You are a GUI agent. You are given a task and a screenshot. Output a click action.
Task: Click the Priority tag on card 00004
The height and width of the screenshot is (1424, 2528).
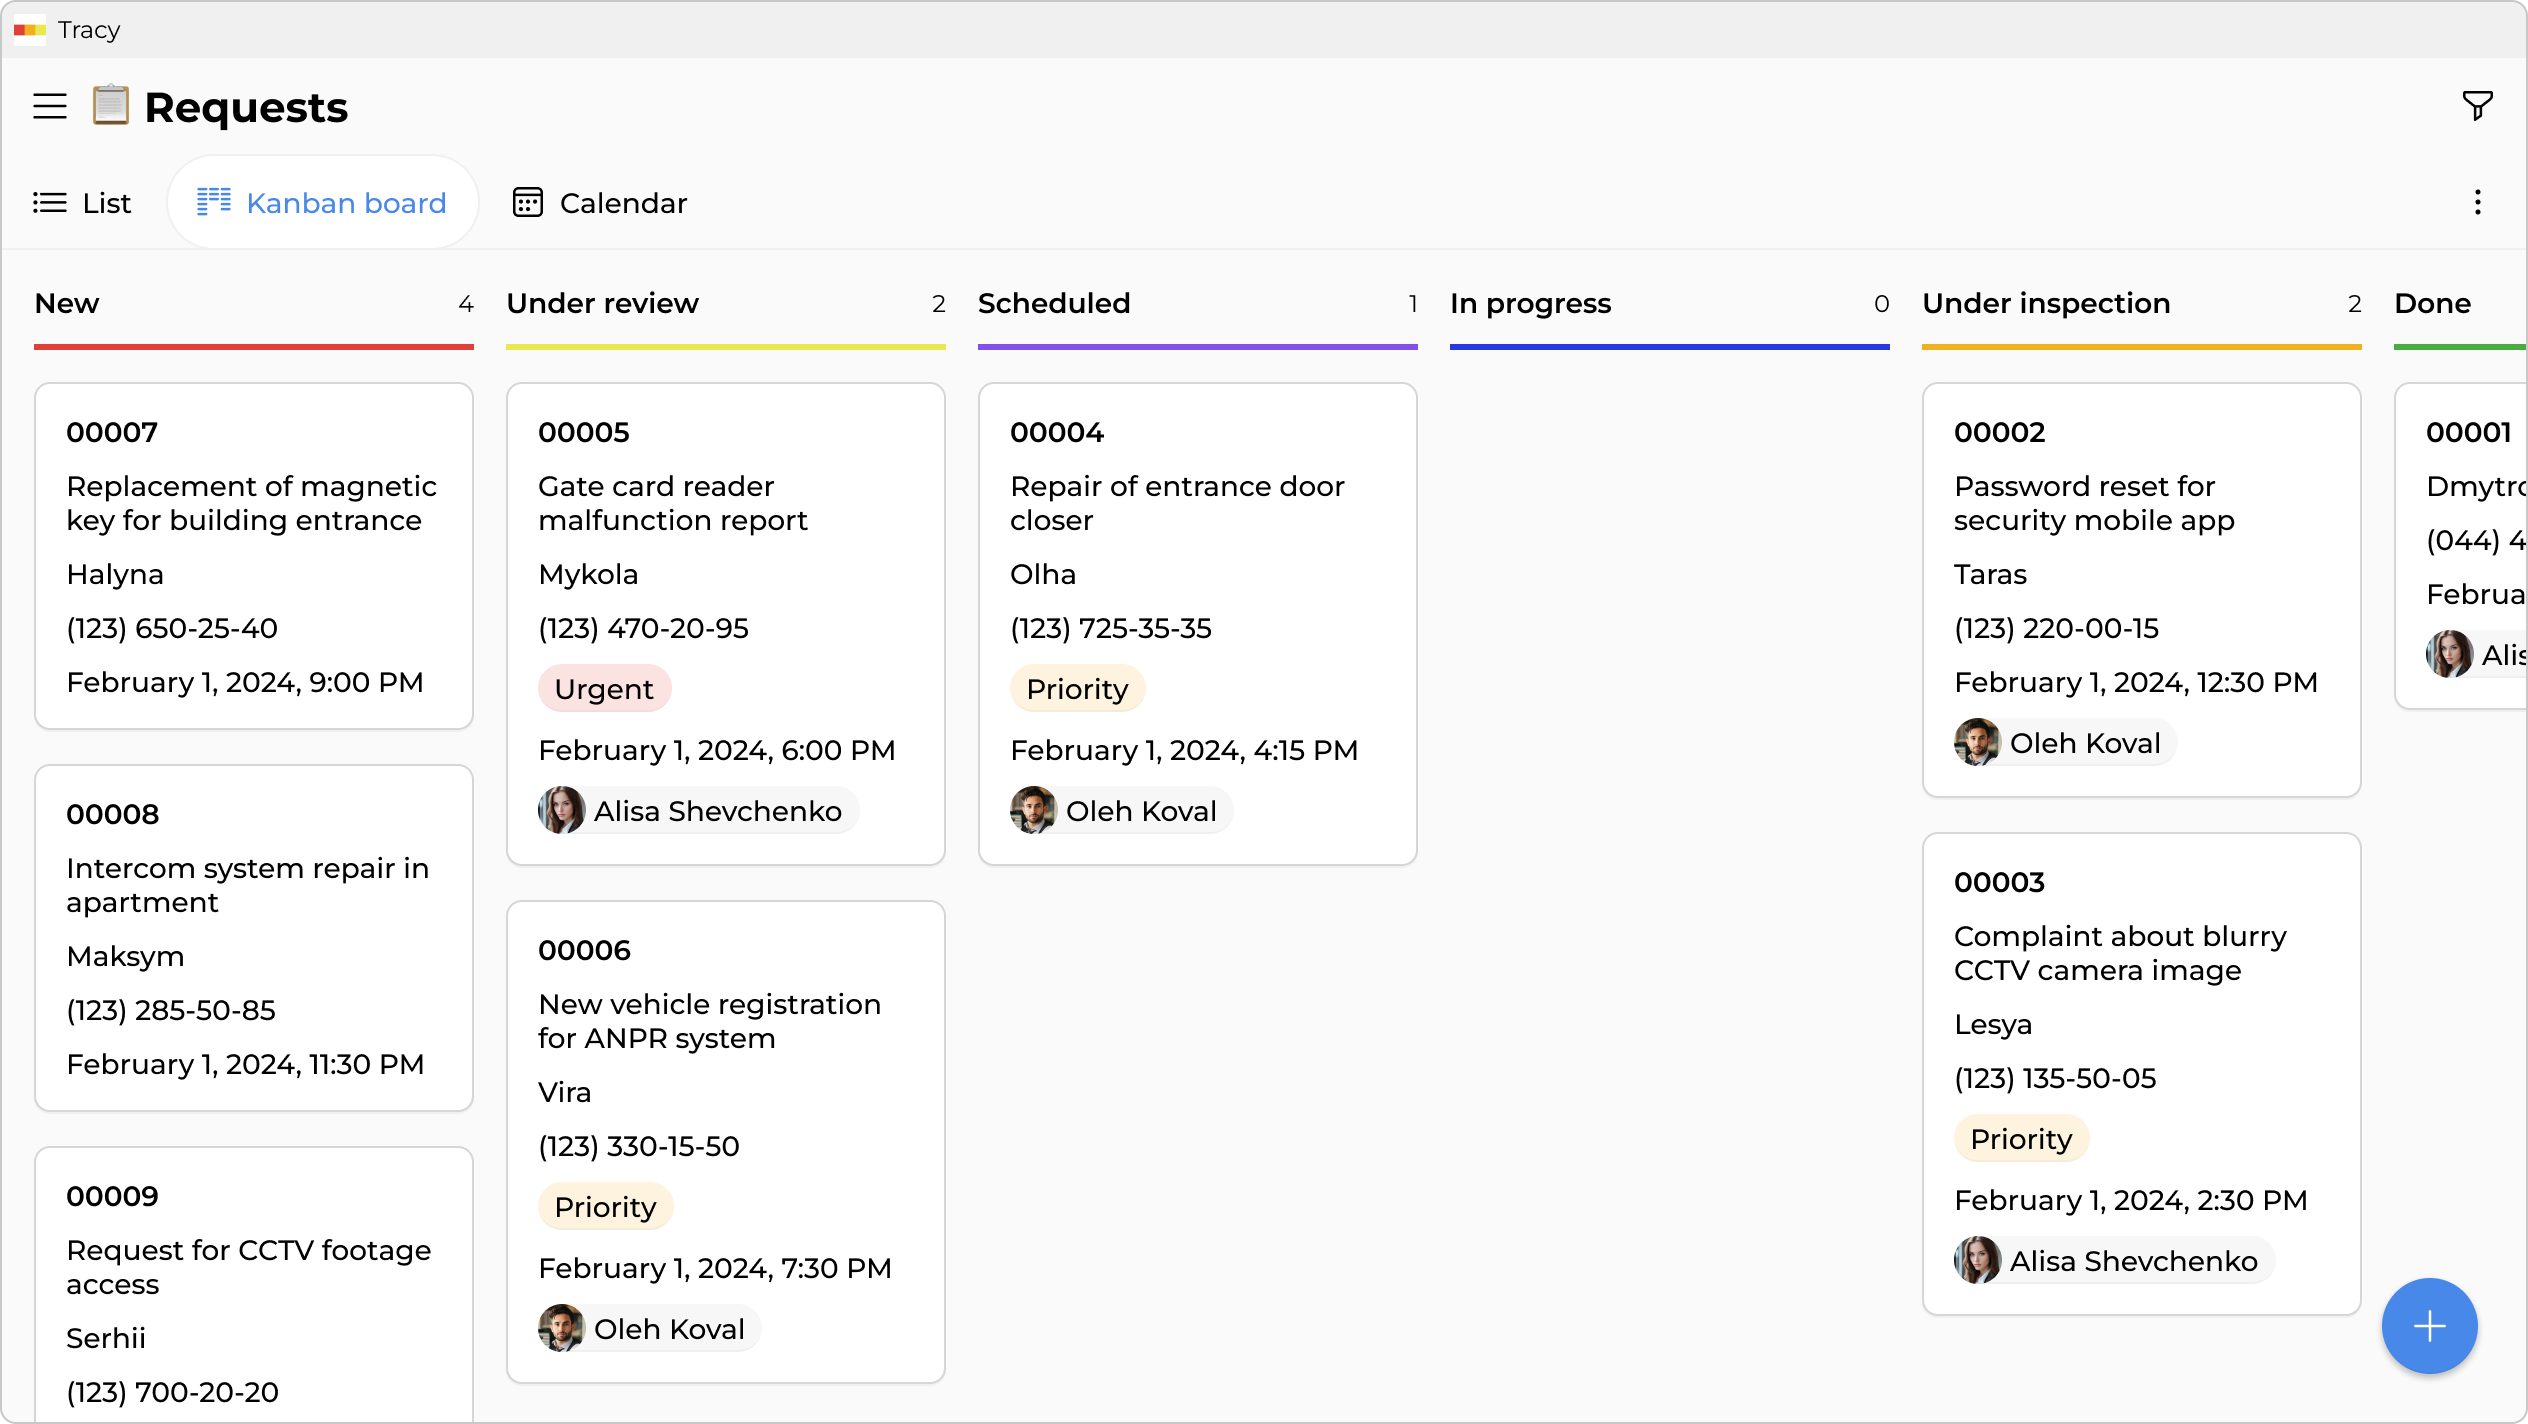pyautogui.click(x=1077, y=689)
